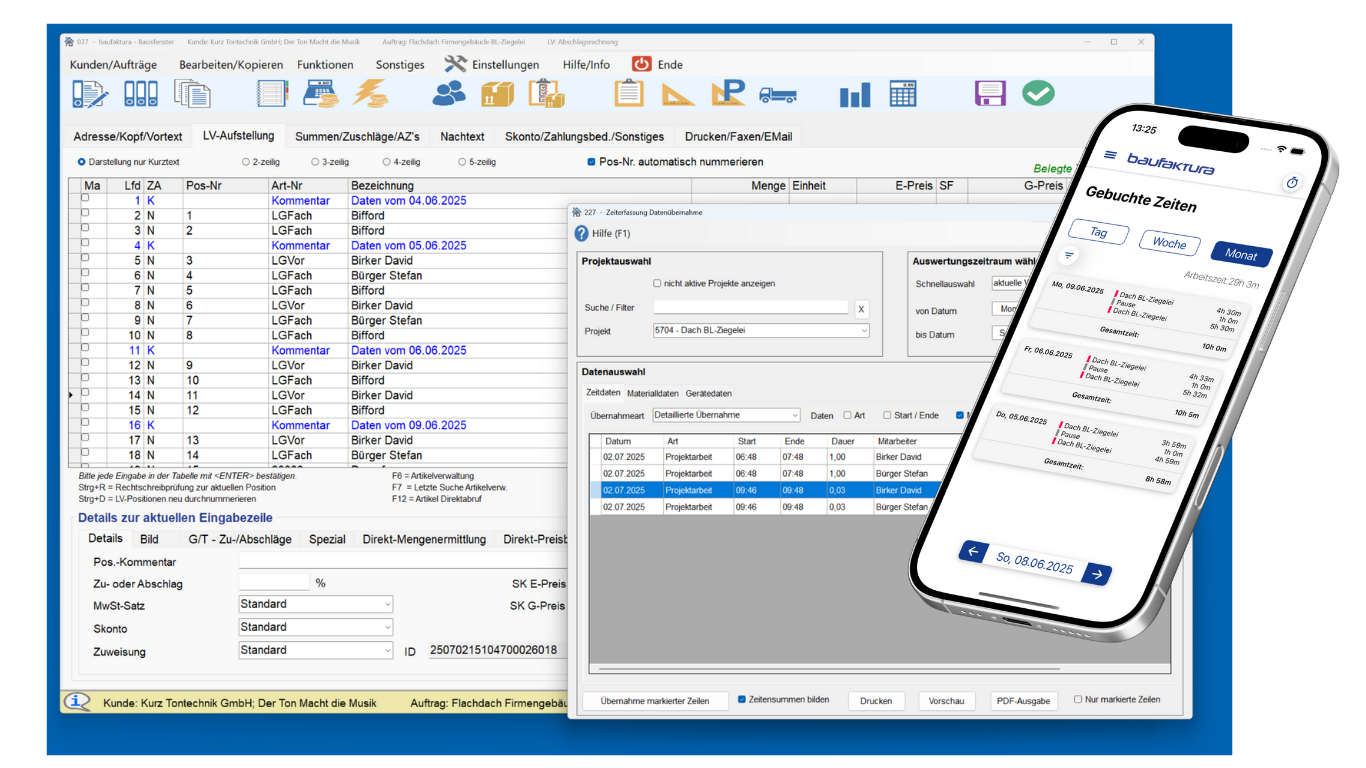The width and height of the screenshot is (1366, 768).
Task: Open the Gerätedaten tab
Action: coord(709,393)
